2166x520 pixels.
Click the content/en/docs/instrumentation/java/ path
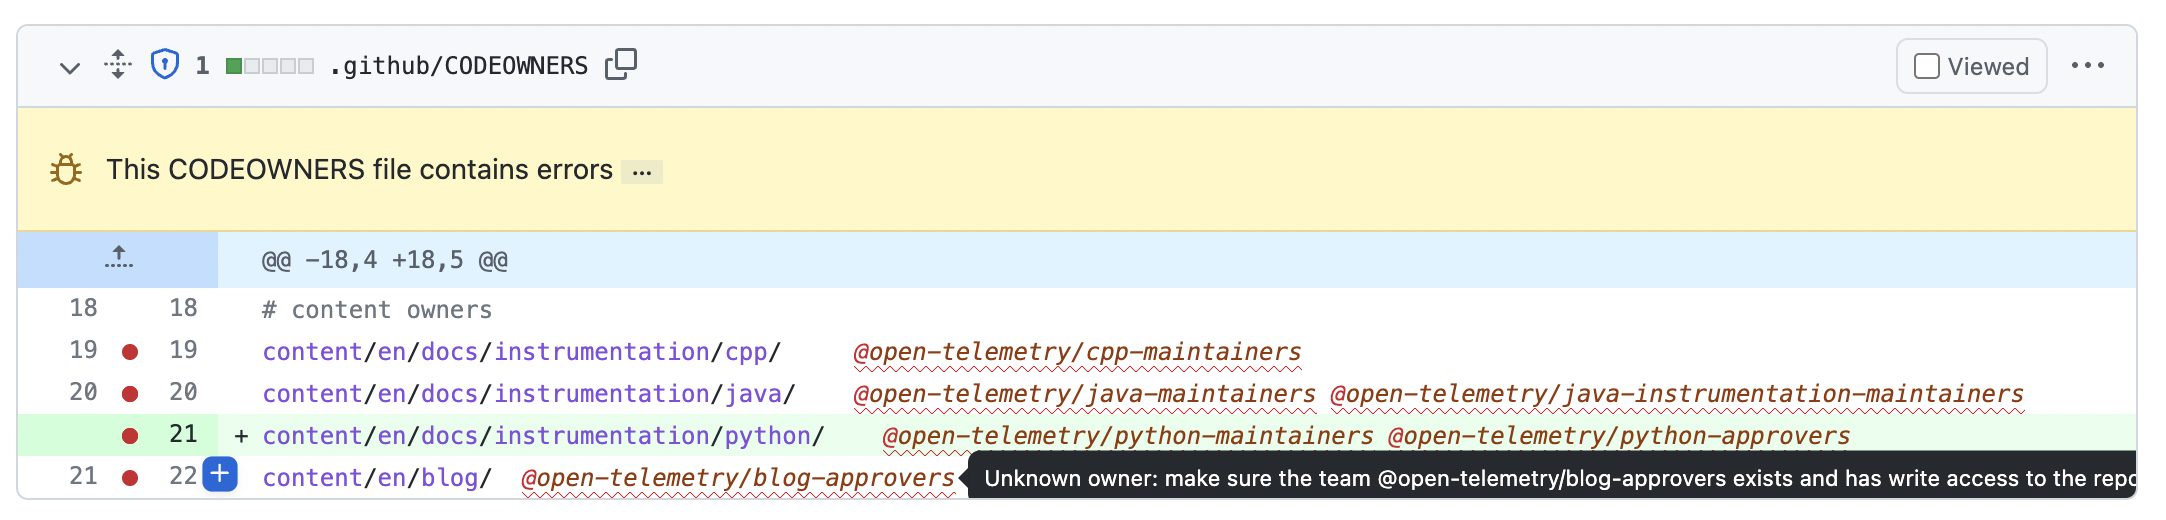[528, 394]
